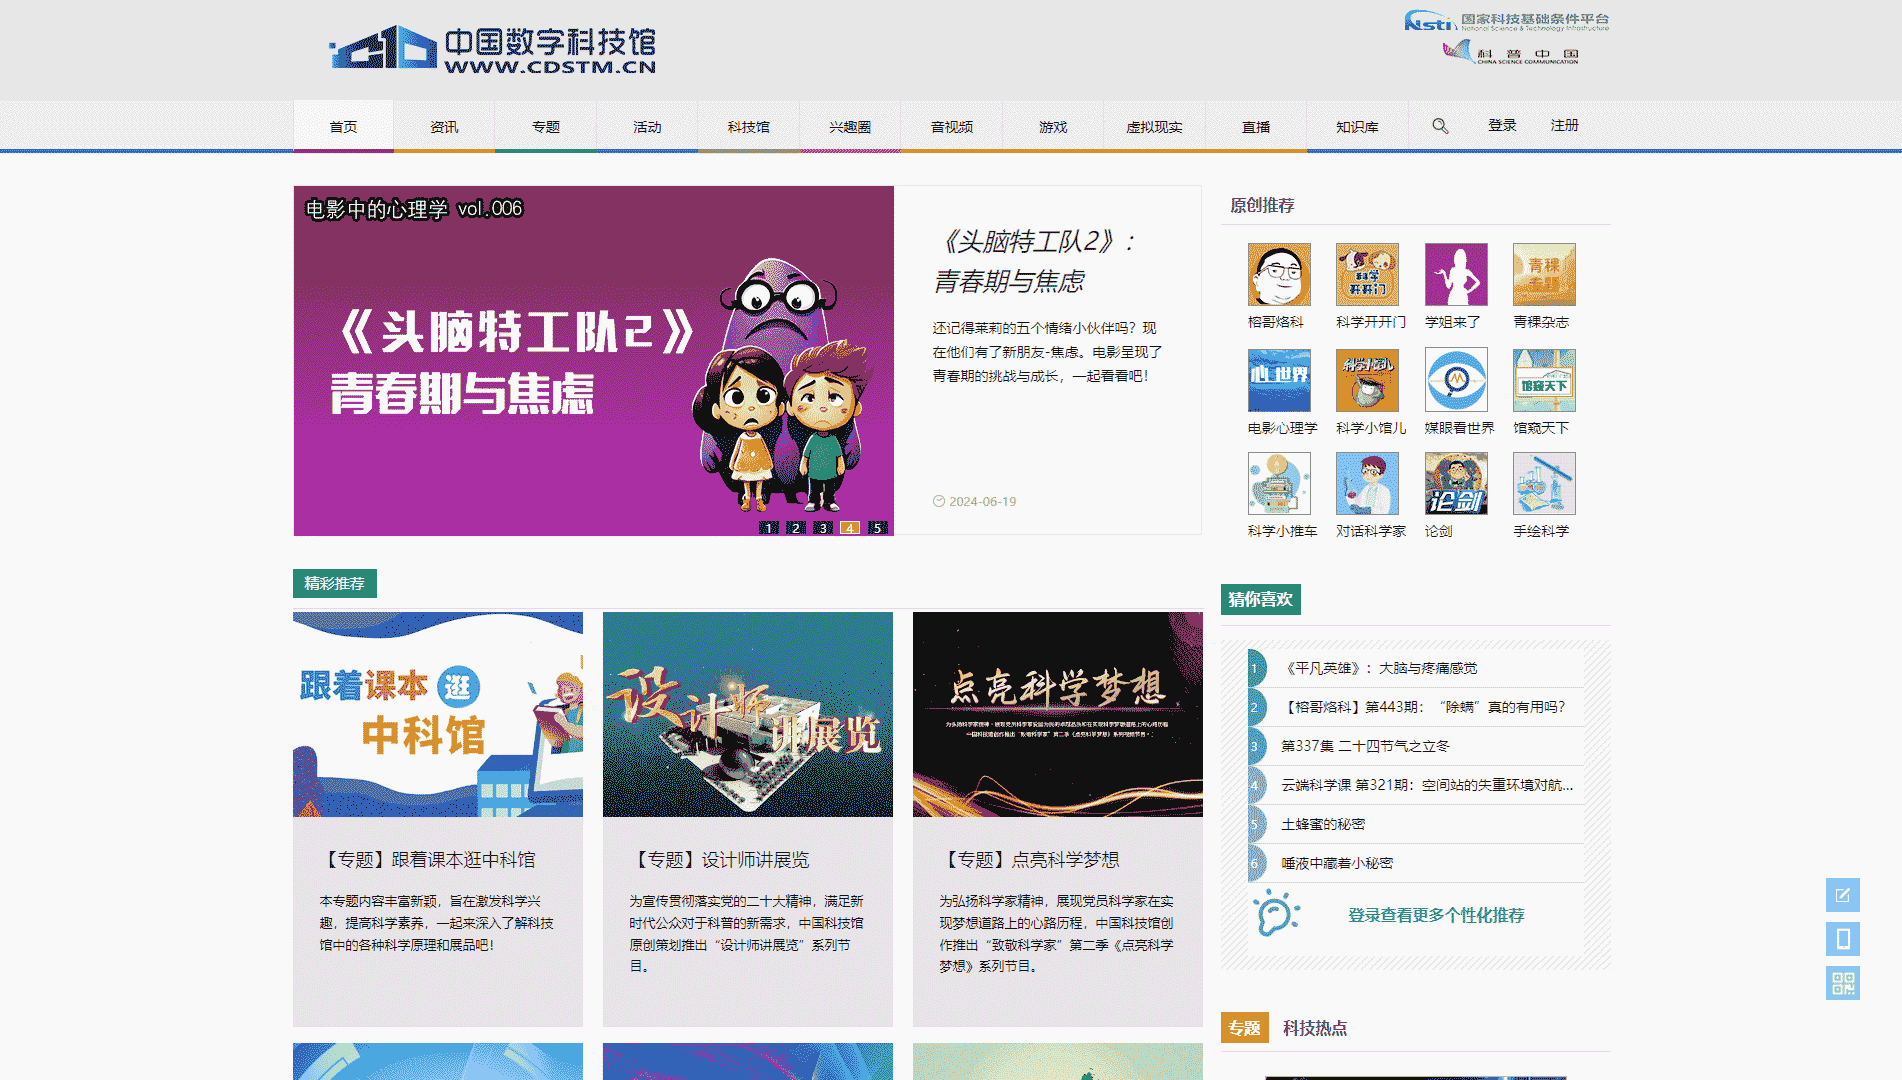Open article title 《头脑特工队2》：青春期与焦虑
This screenshot has height=1080, width=1902.
(x=1036, y=261)
